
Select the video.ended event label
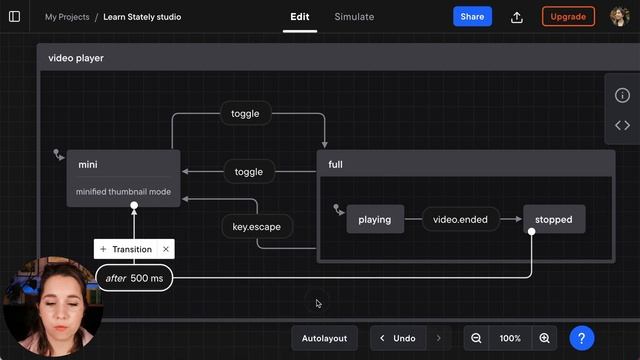tap(460, 220)
